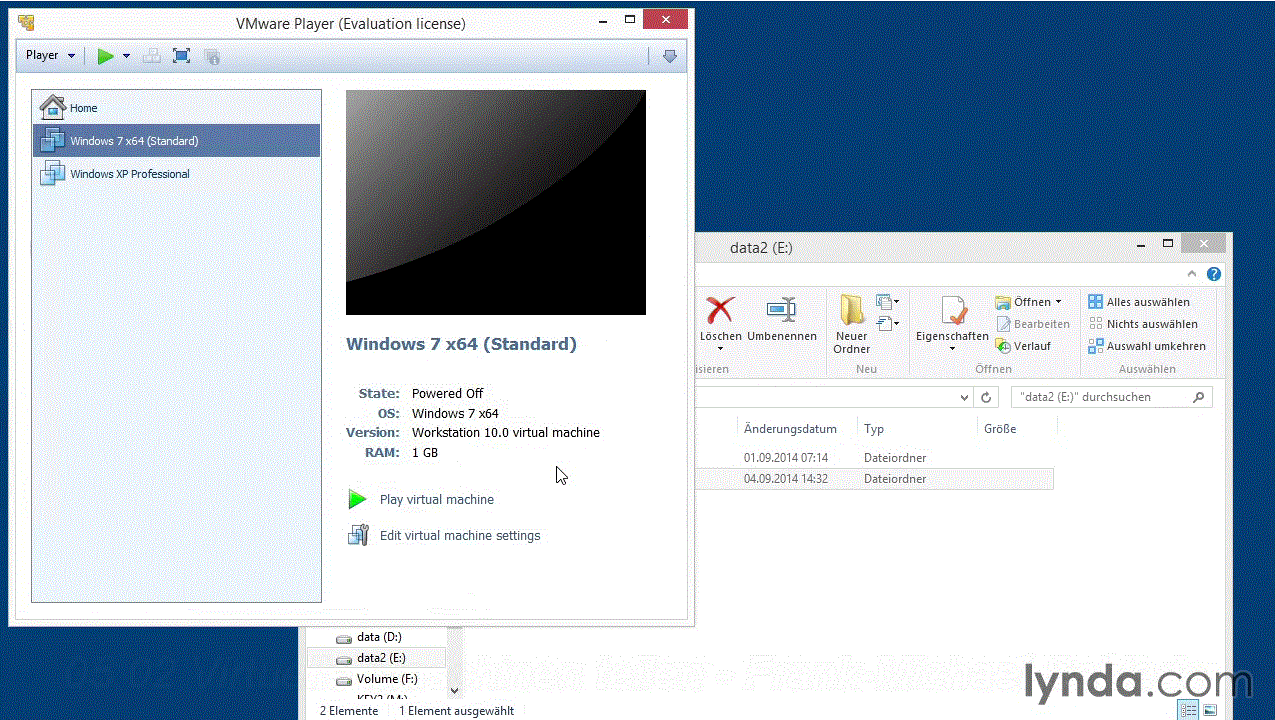Screen dimensions: 1275x720
Task: Click Eigenschaften icon in Explorer ribbon
Action: (x=953, y=311)
